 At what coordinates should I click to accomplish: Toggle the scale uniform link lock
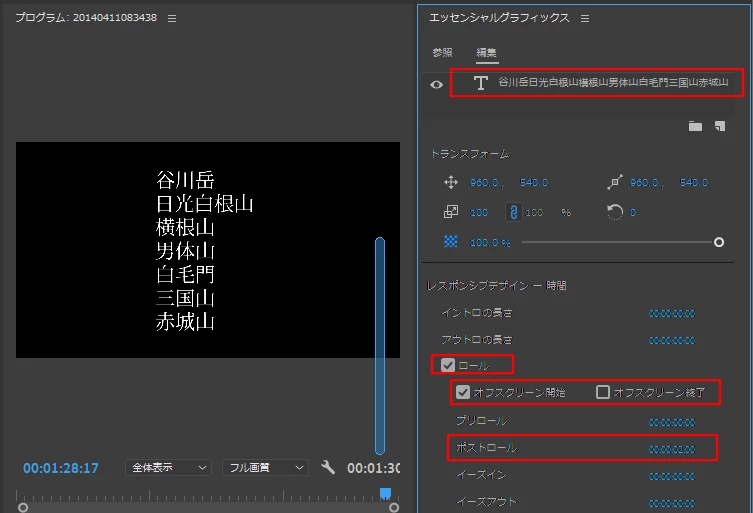[x=513, y=212]
